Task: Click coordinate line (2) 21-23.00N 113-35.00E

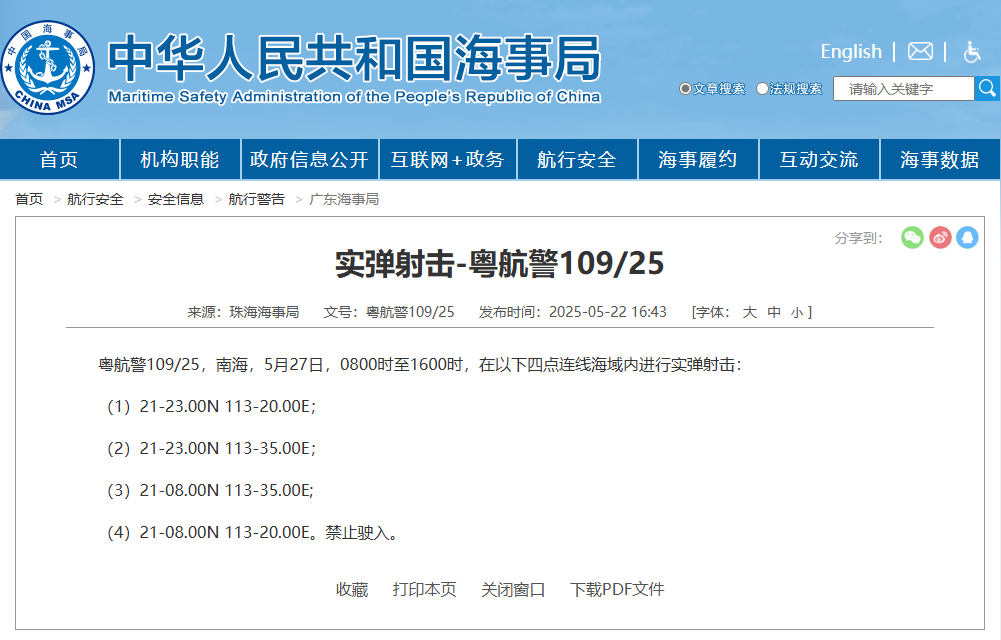Action: pos(211,449)
